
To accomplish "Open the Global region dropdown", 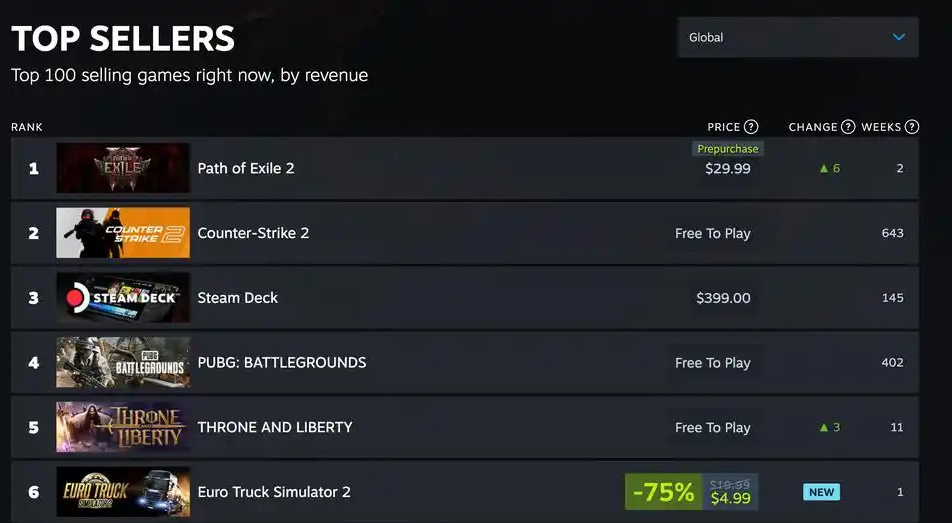I will tap(797, 37).
